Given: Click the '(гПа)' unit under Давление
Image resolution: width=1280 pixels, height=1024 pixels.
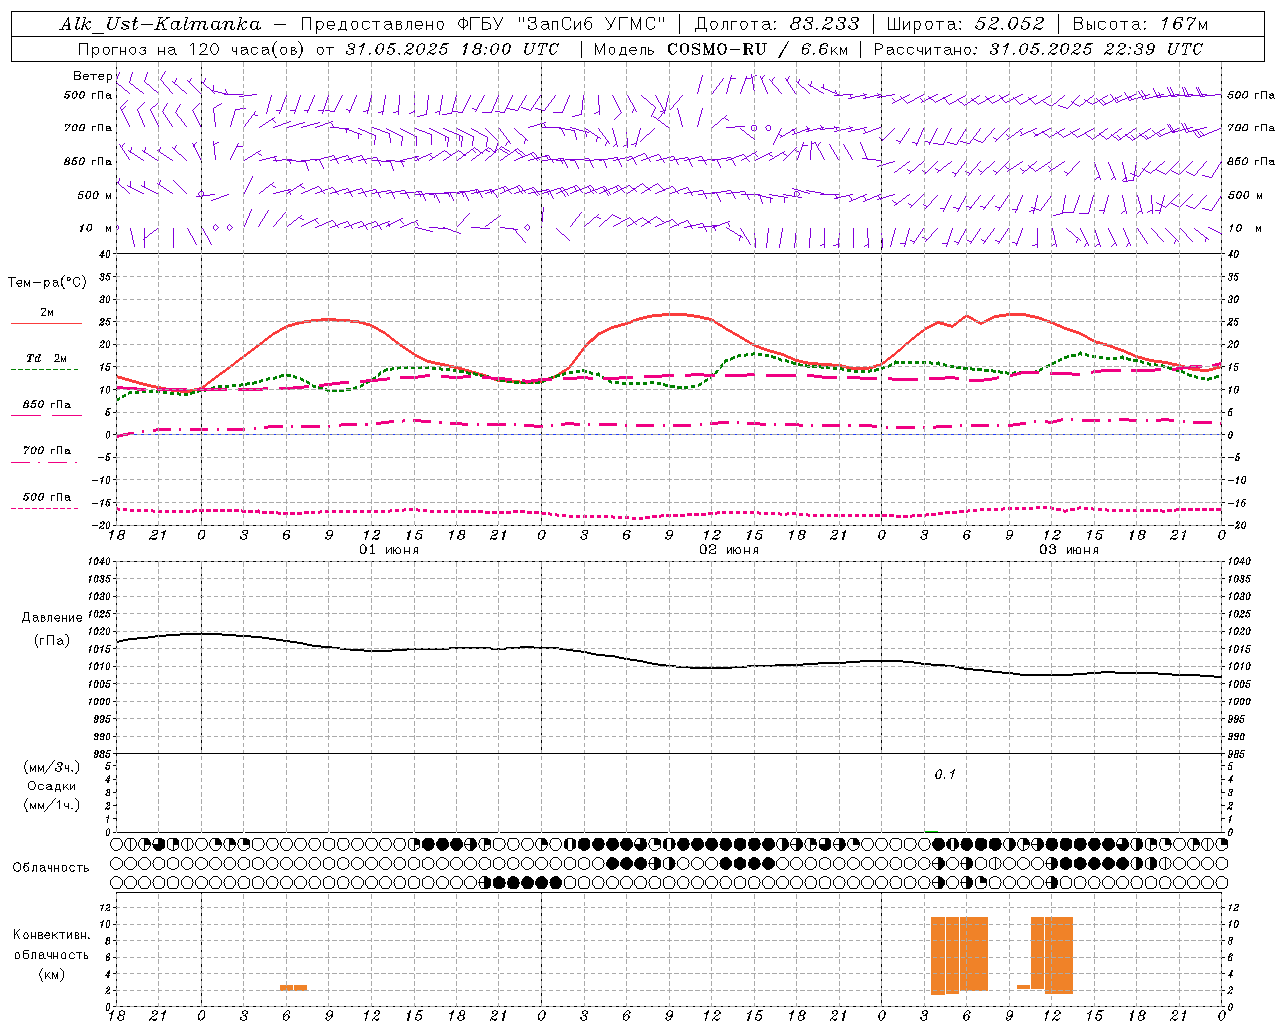Looking at the screenshot, I should pyautogui.click(x=52, y=641).
